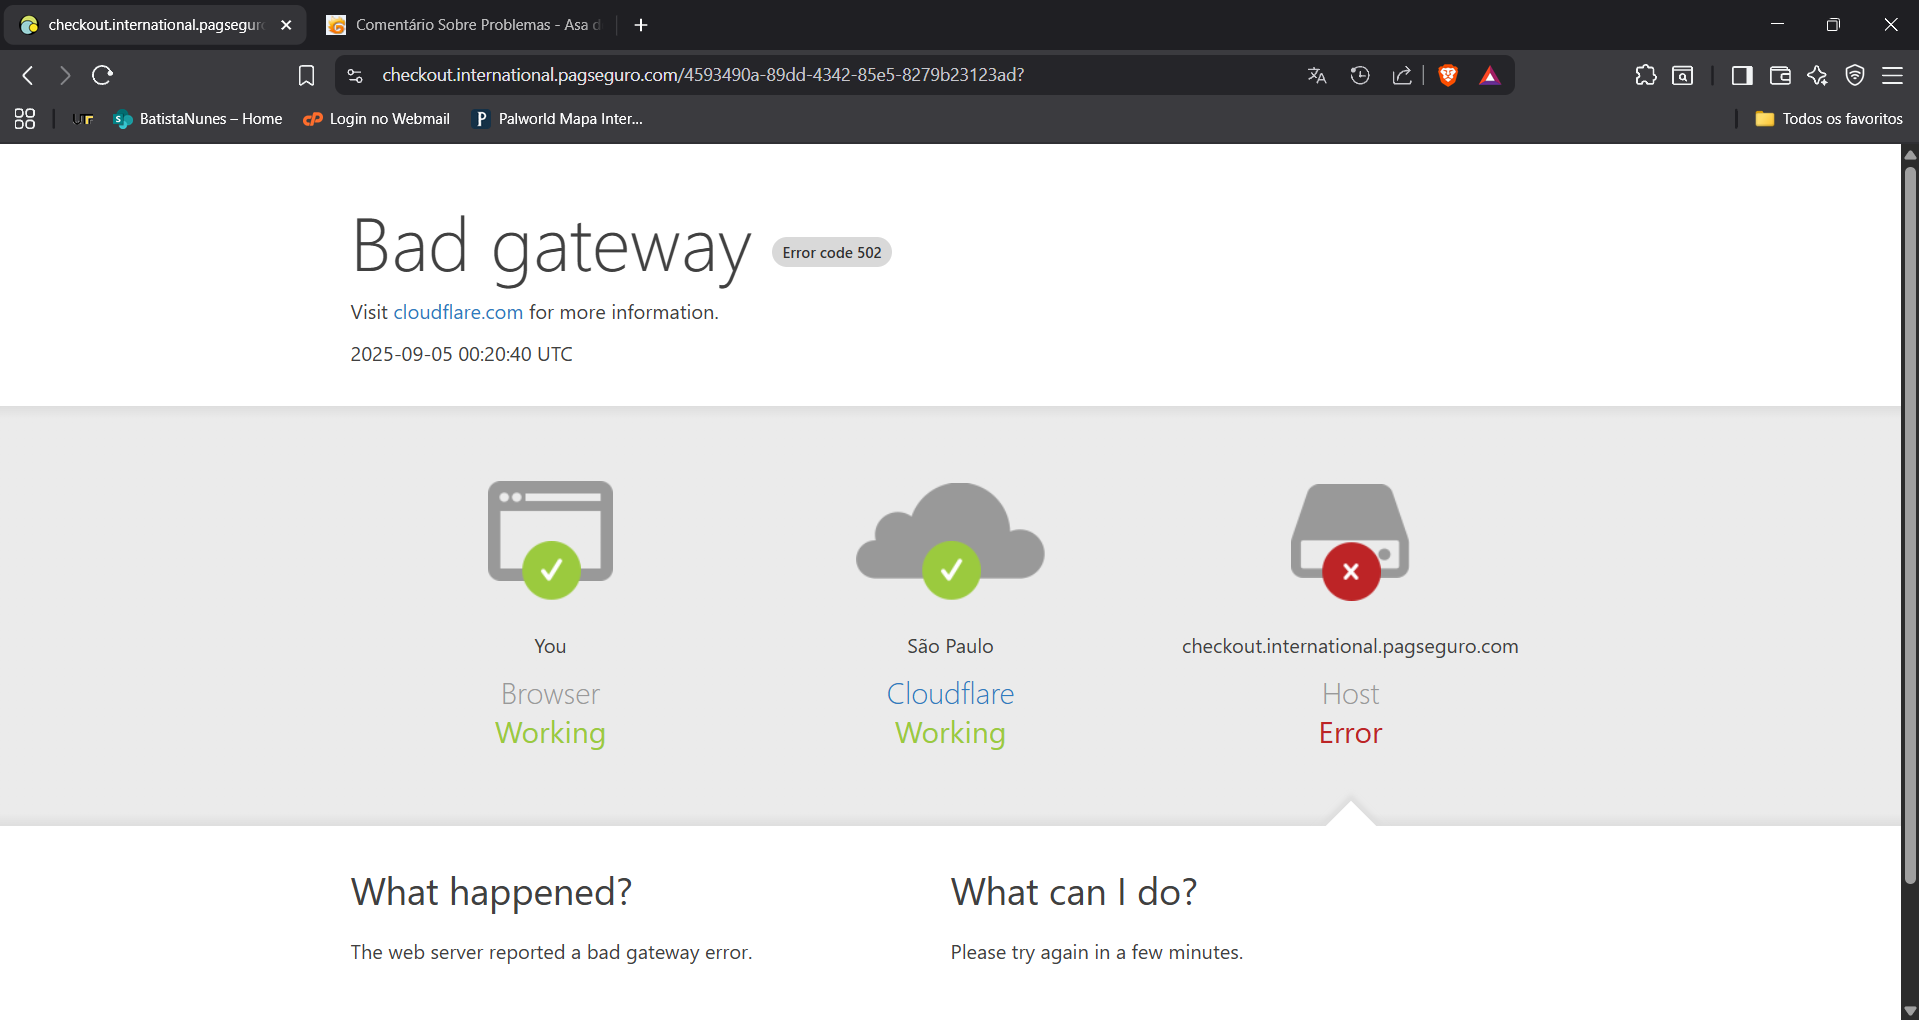Click the Error code 502 badge
This screenshot has height=1020, width=1919.
(x=831, y=252)
